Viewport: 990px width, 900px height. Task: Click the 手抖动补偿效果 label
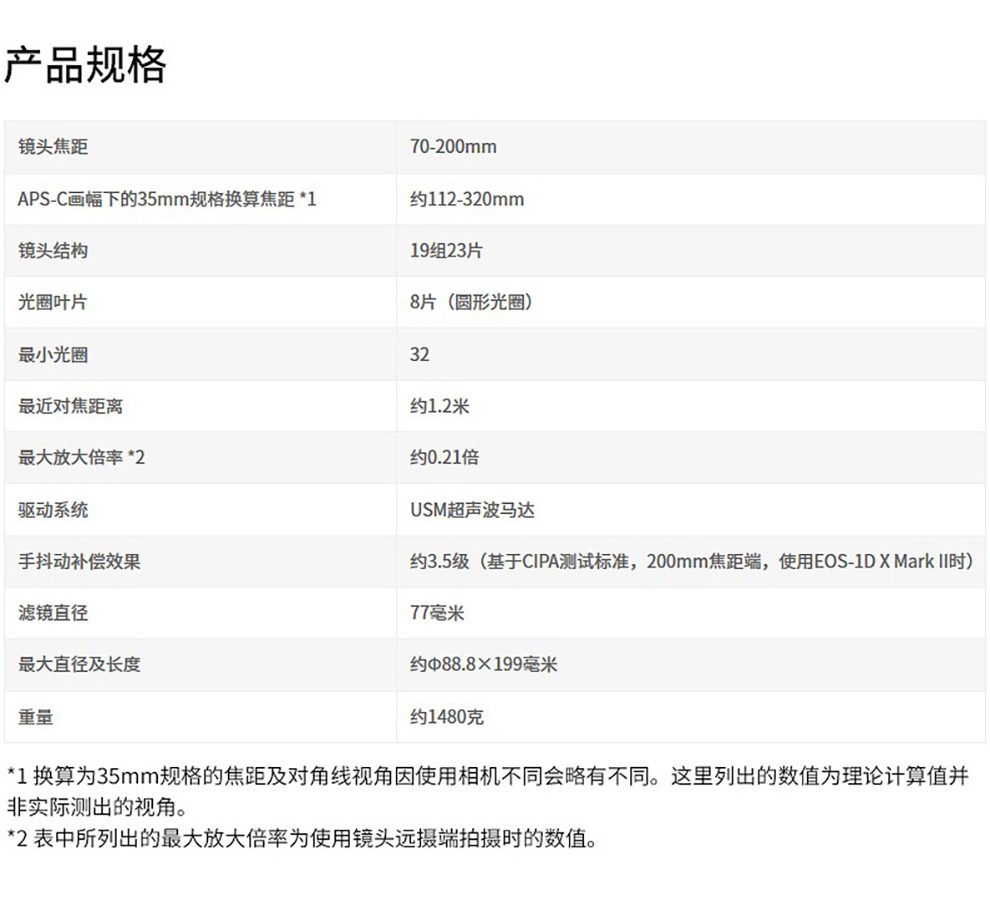[x=79, y=561]
